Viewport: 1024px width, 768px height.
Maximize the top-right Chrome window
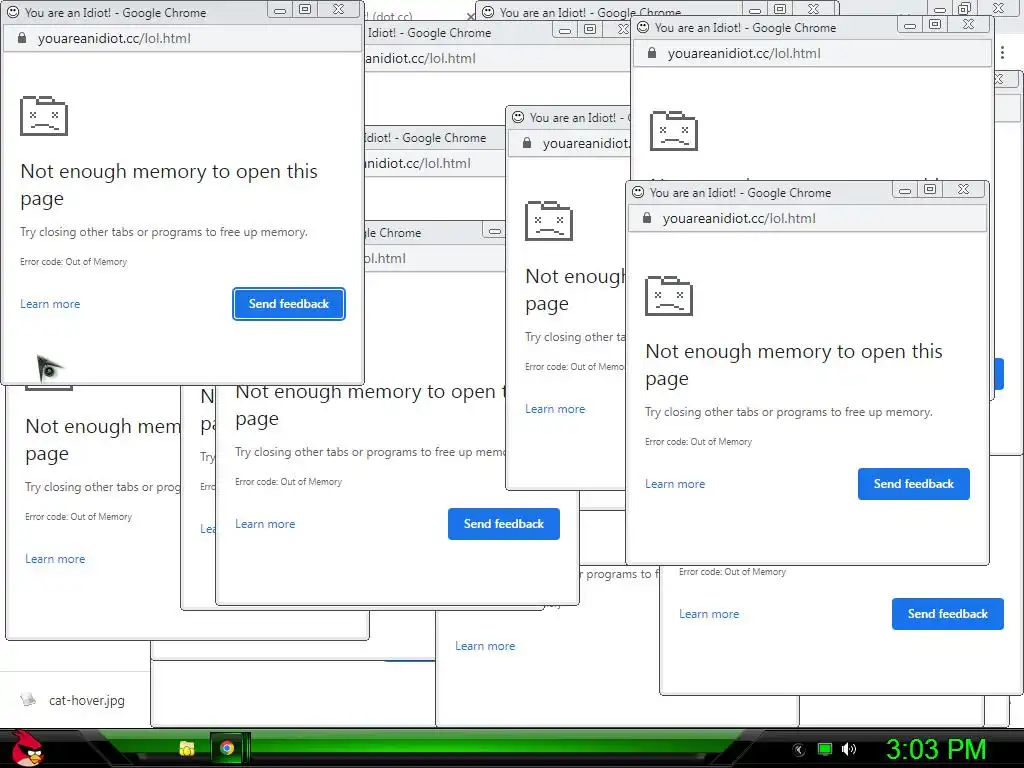point(935,24)
